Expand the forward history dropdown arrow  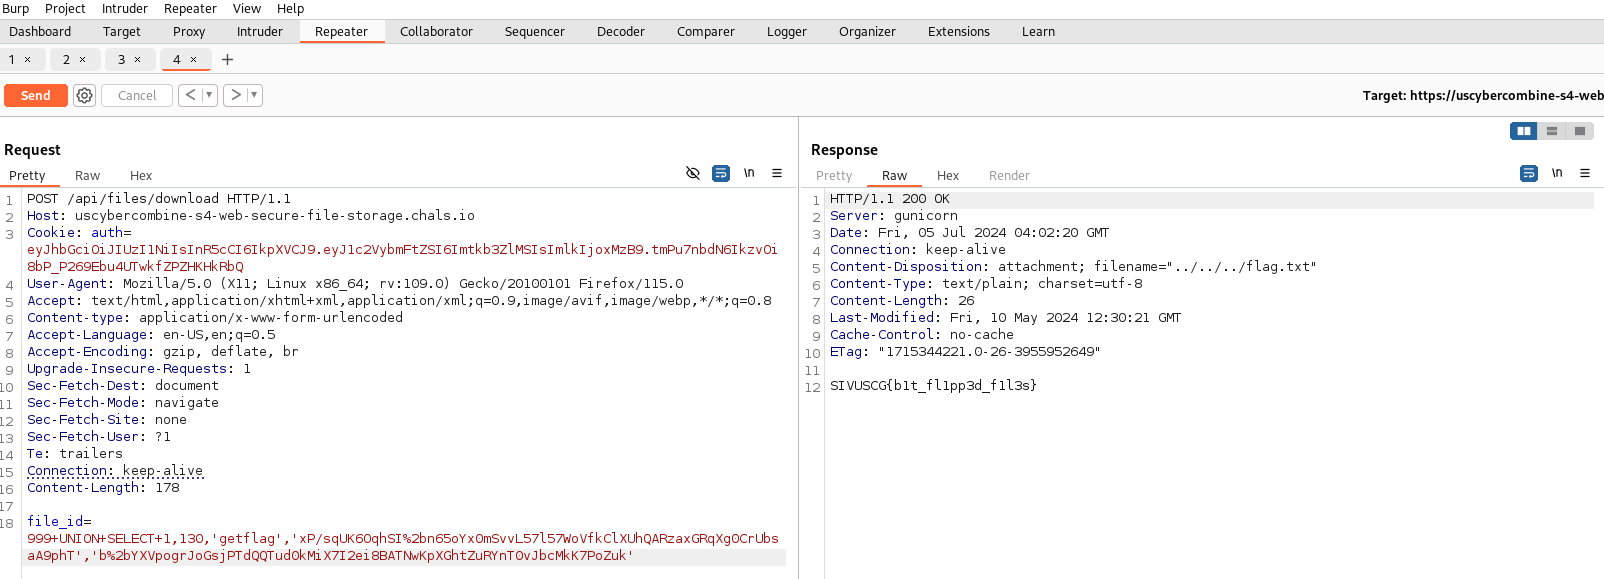[x=255, y=95]
